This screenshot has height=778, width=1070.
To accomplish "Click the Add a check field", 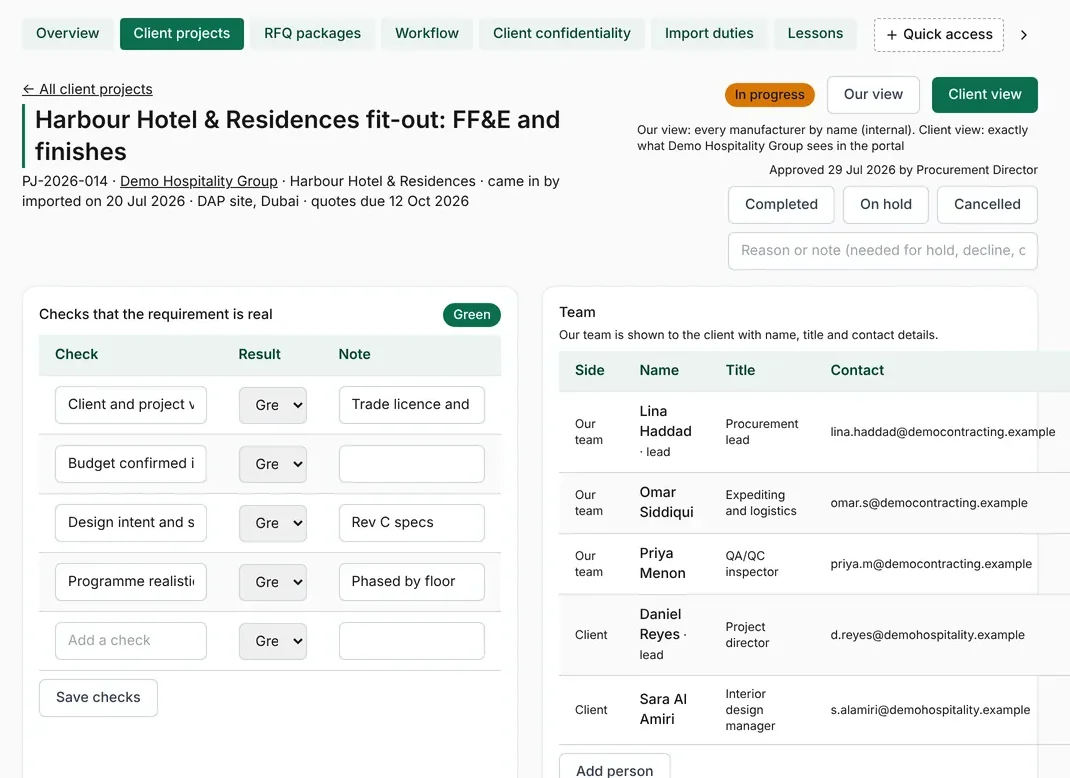I will pos(131,641).
